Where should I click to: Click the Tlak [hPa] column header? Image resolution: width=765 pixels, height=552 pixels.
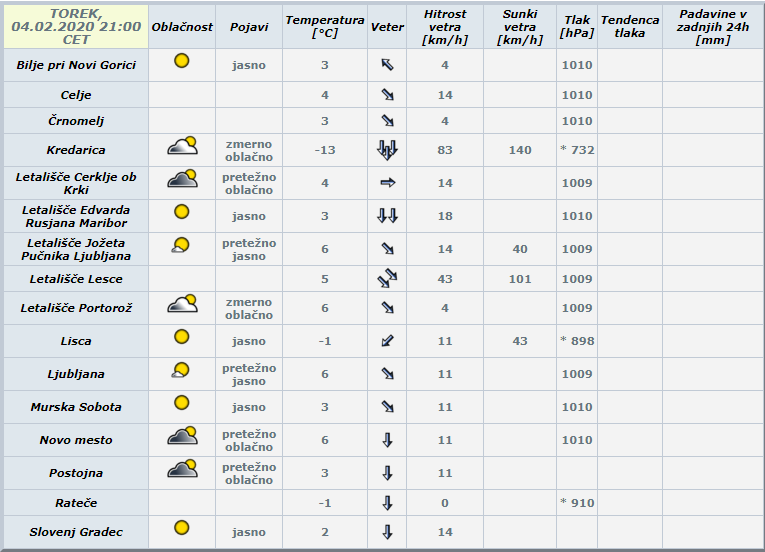tap(577, 27)
